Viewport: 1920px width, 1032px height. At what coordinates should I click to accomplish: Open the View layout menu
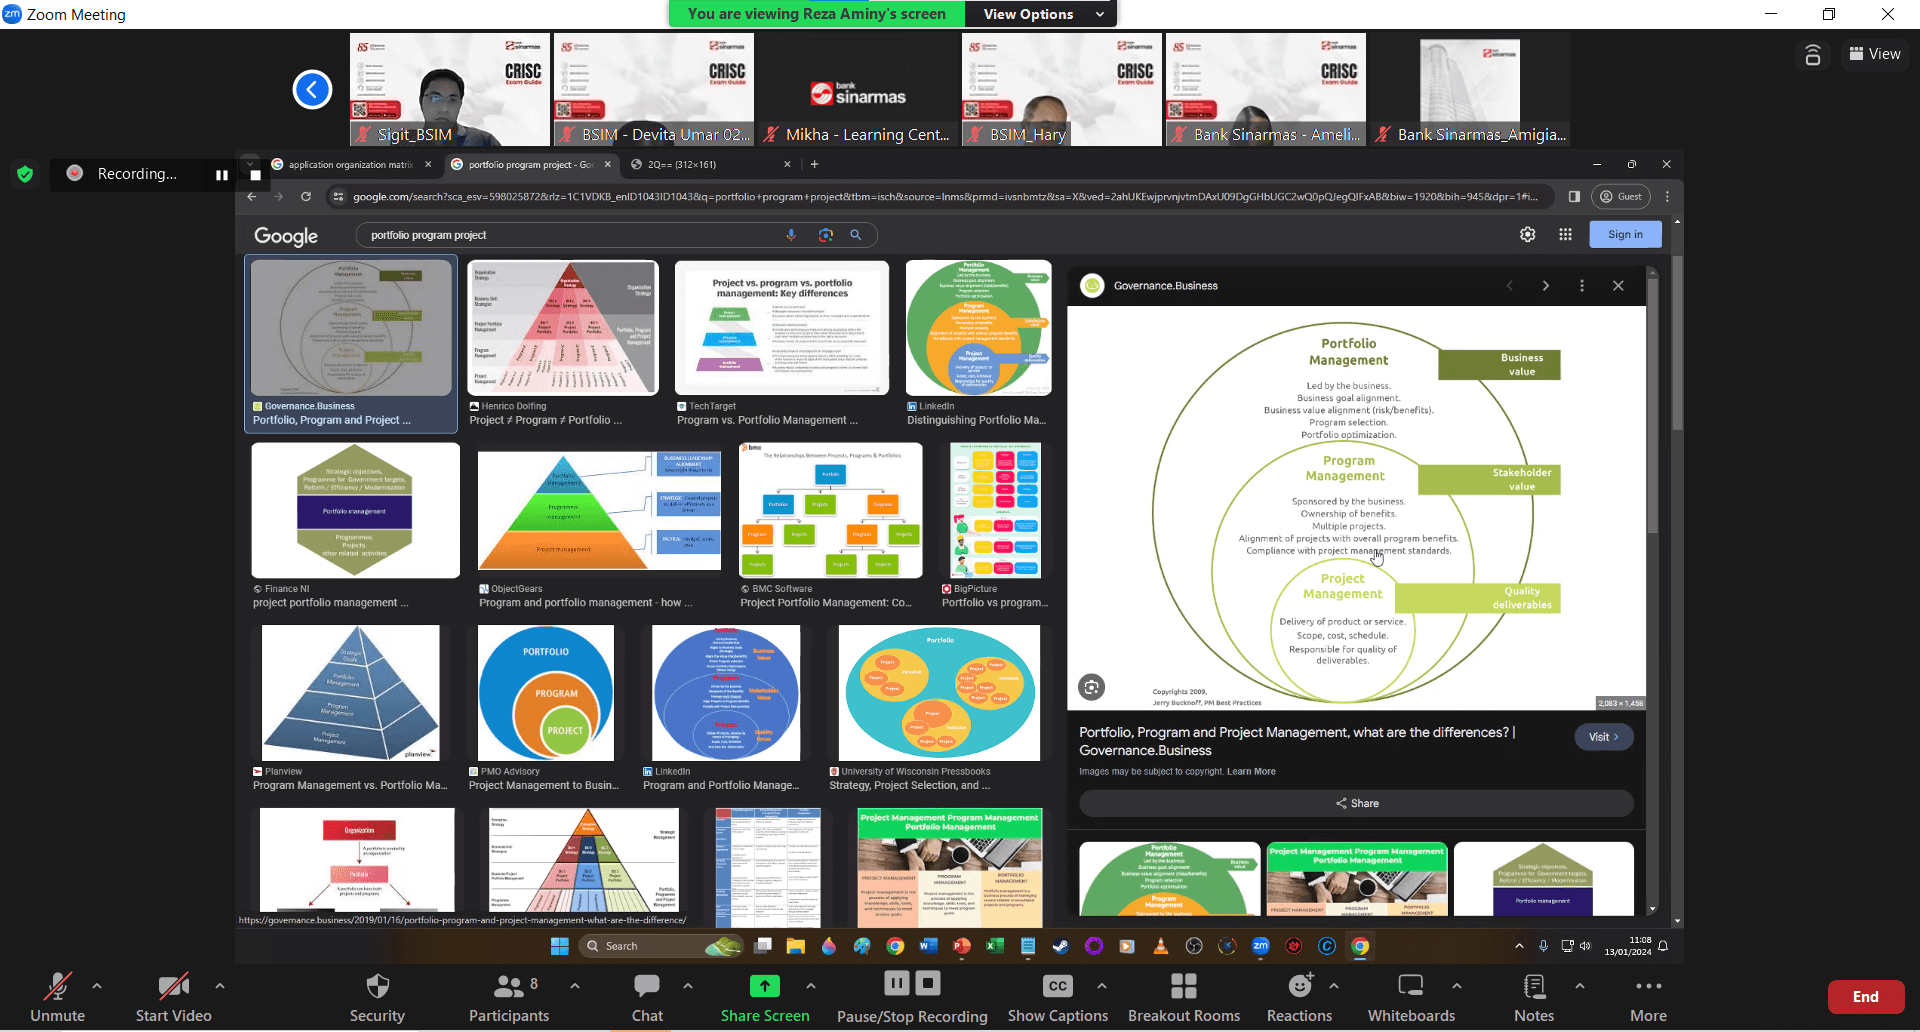1875,54
